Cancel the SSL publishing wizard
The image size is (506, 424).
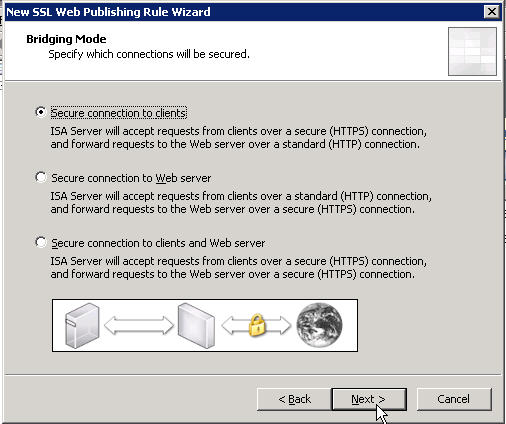point(454,399)
